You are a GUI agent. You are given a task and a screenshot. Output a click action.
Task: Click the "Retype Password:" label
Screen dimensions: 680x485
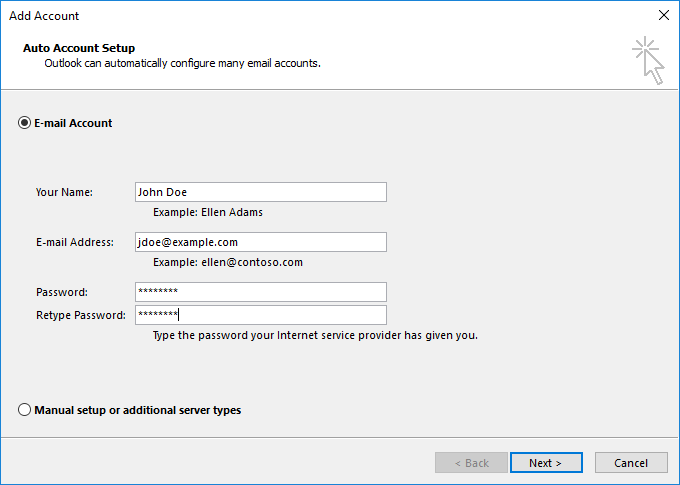[81, 315]
